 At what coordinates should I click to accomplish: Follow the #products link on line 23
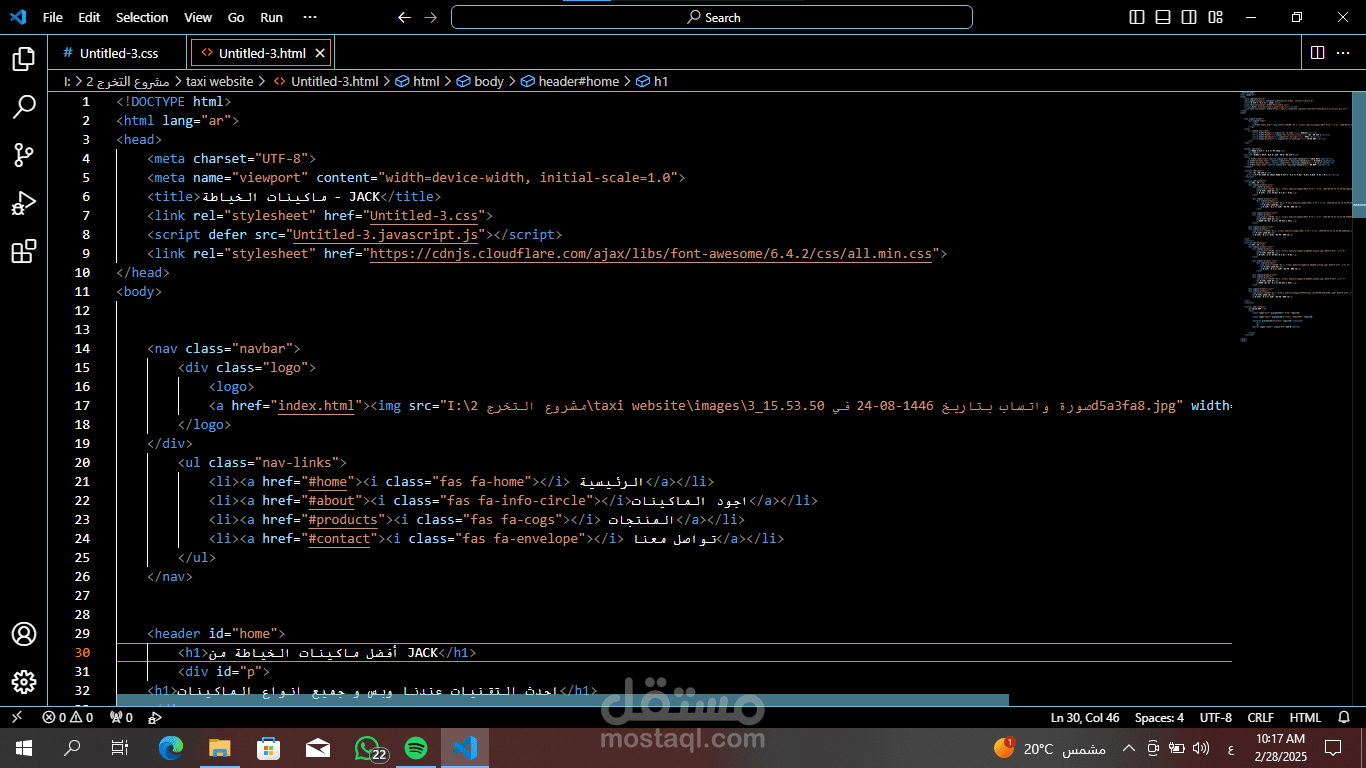(343, 519)
